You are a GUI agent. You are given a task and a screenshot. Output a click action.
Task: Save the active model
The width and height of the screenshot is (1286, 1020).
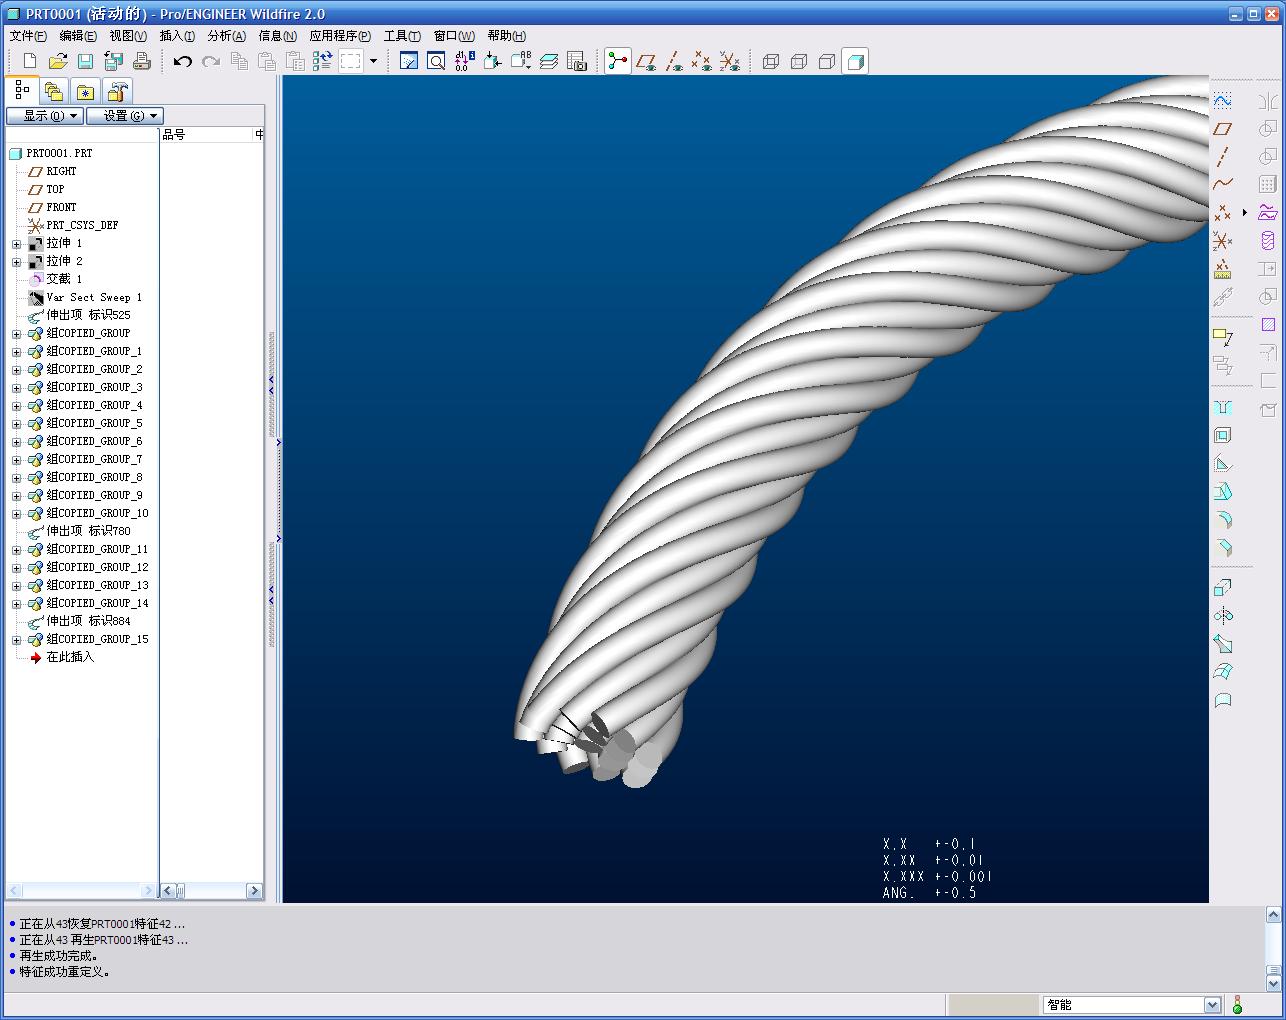pyautogui.click(x=86, y=61)
